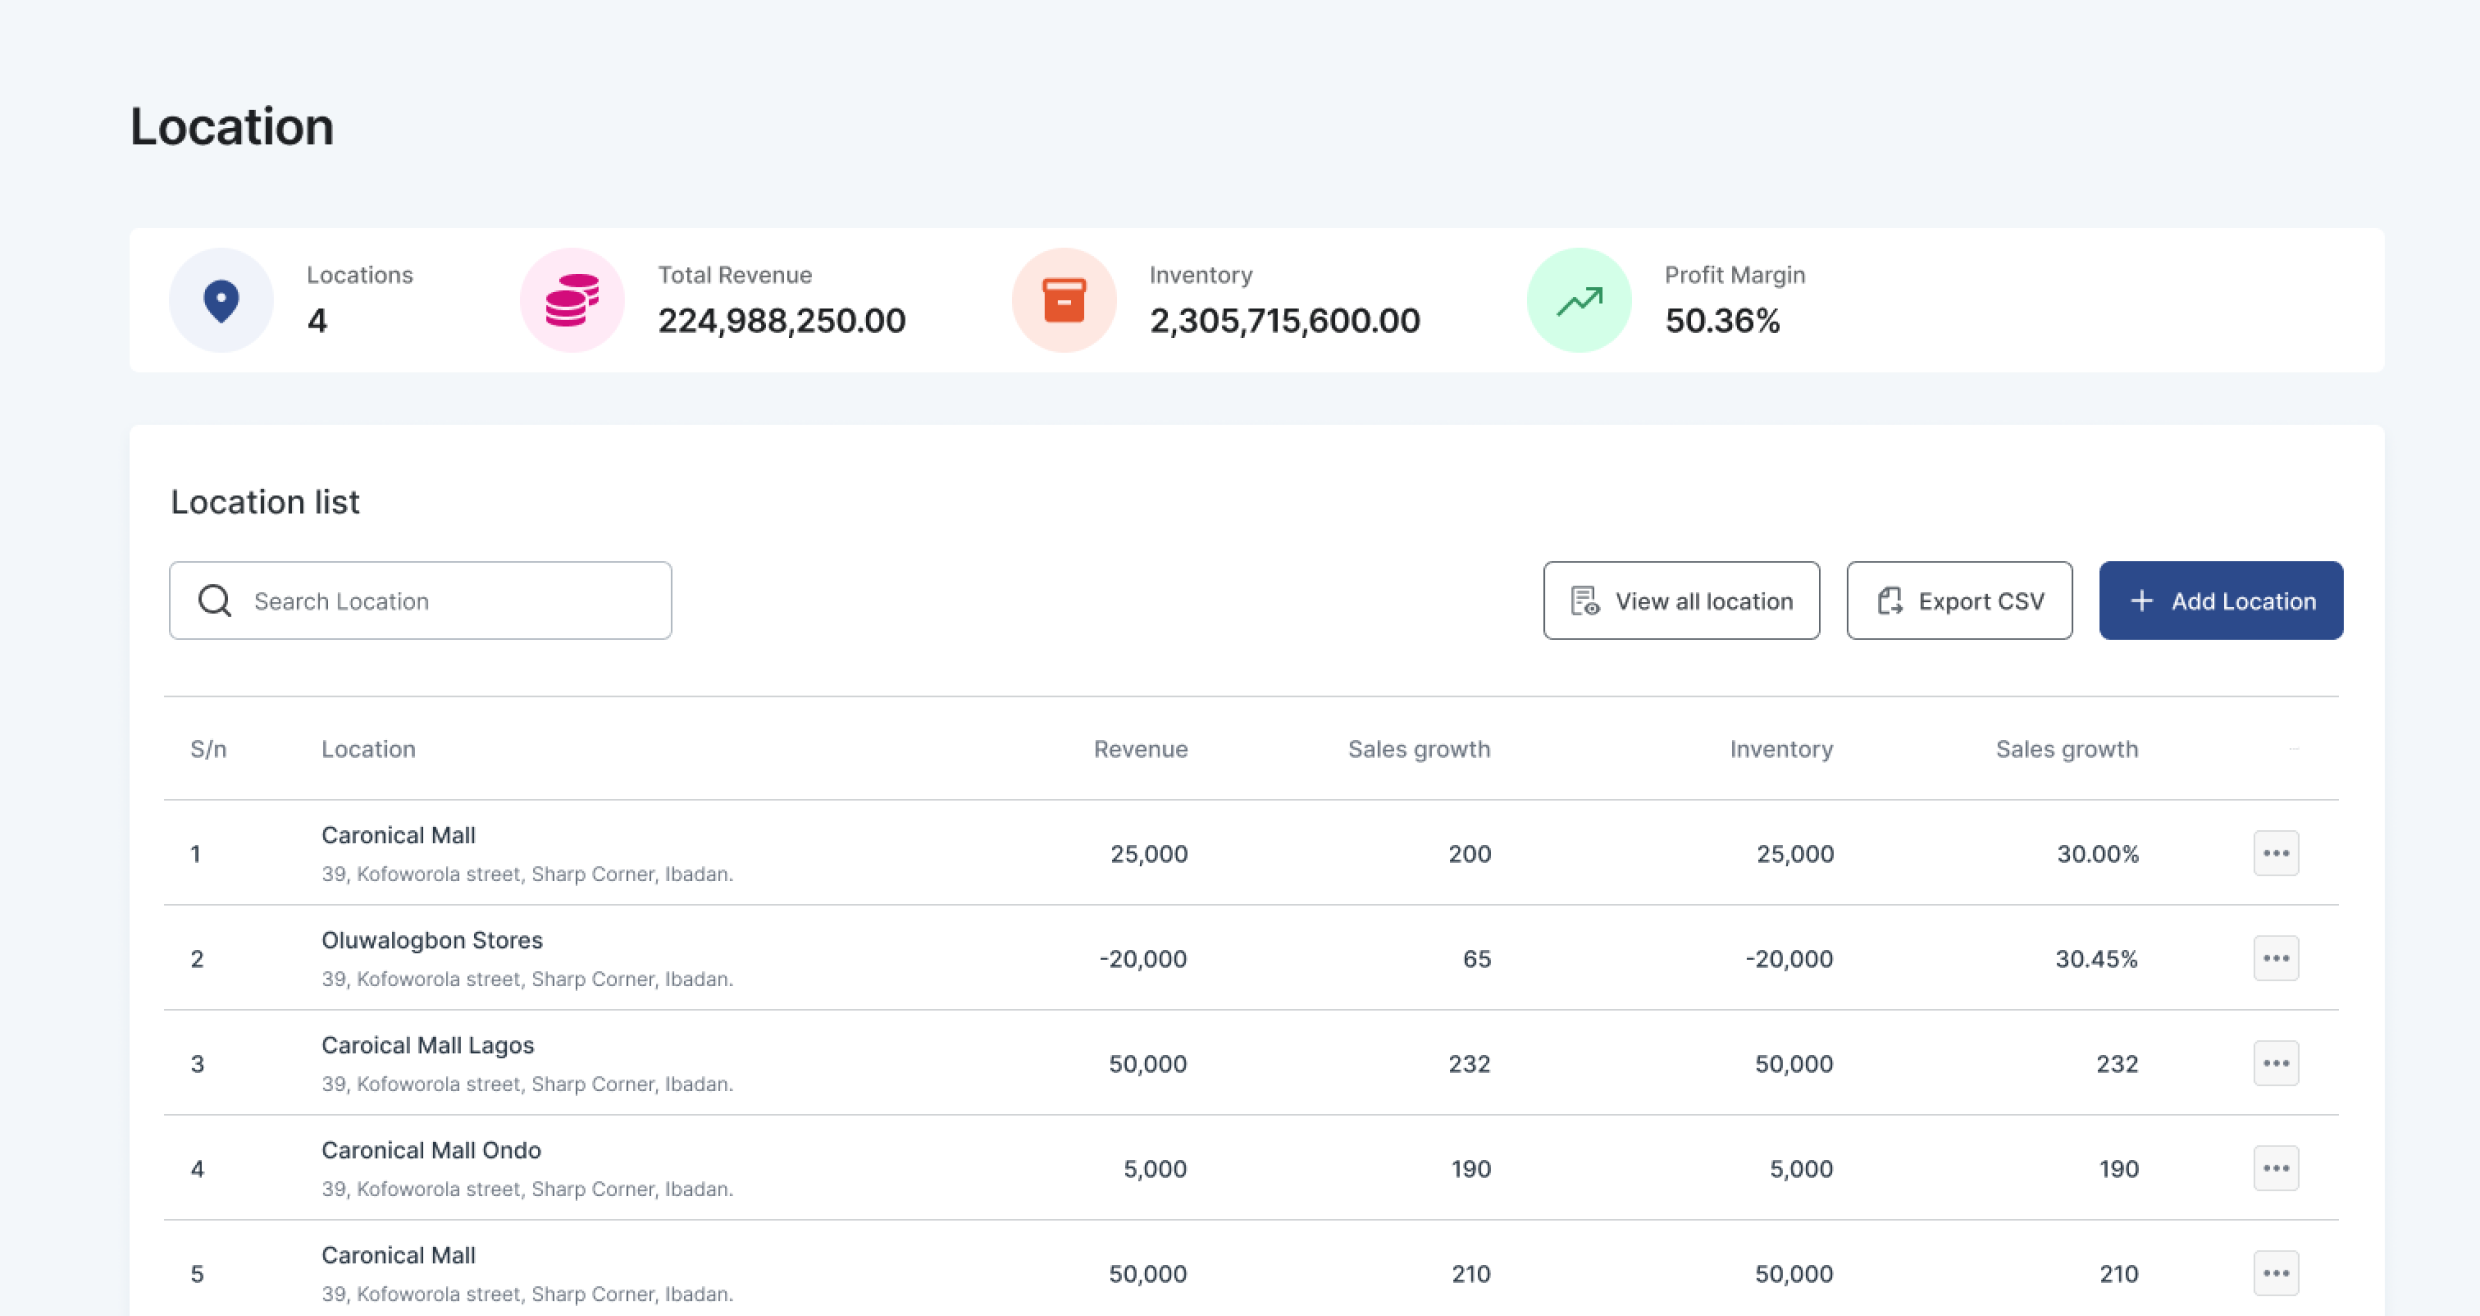This screenshot has width=2480, height=1316.
Task: Click the Location column header
Action: (x=368, y=749)
